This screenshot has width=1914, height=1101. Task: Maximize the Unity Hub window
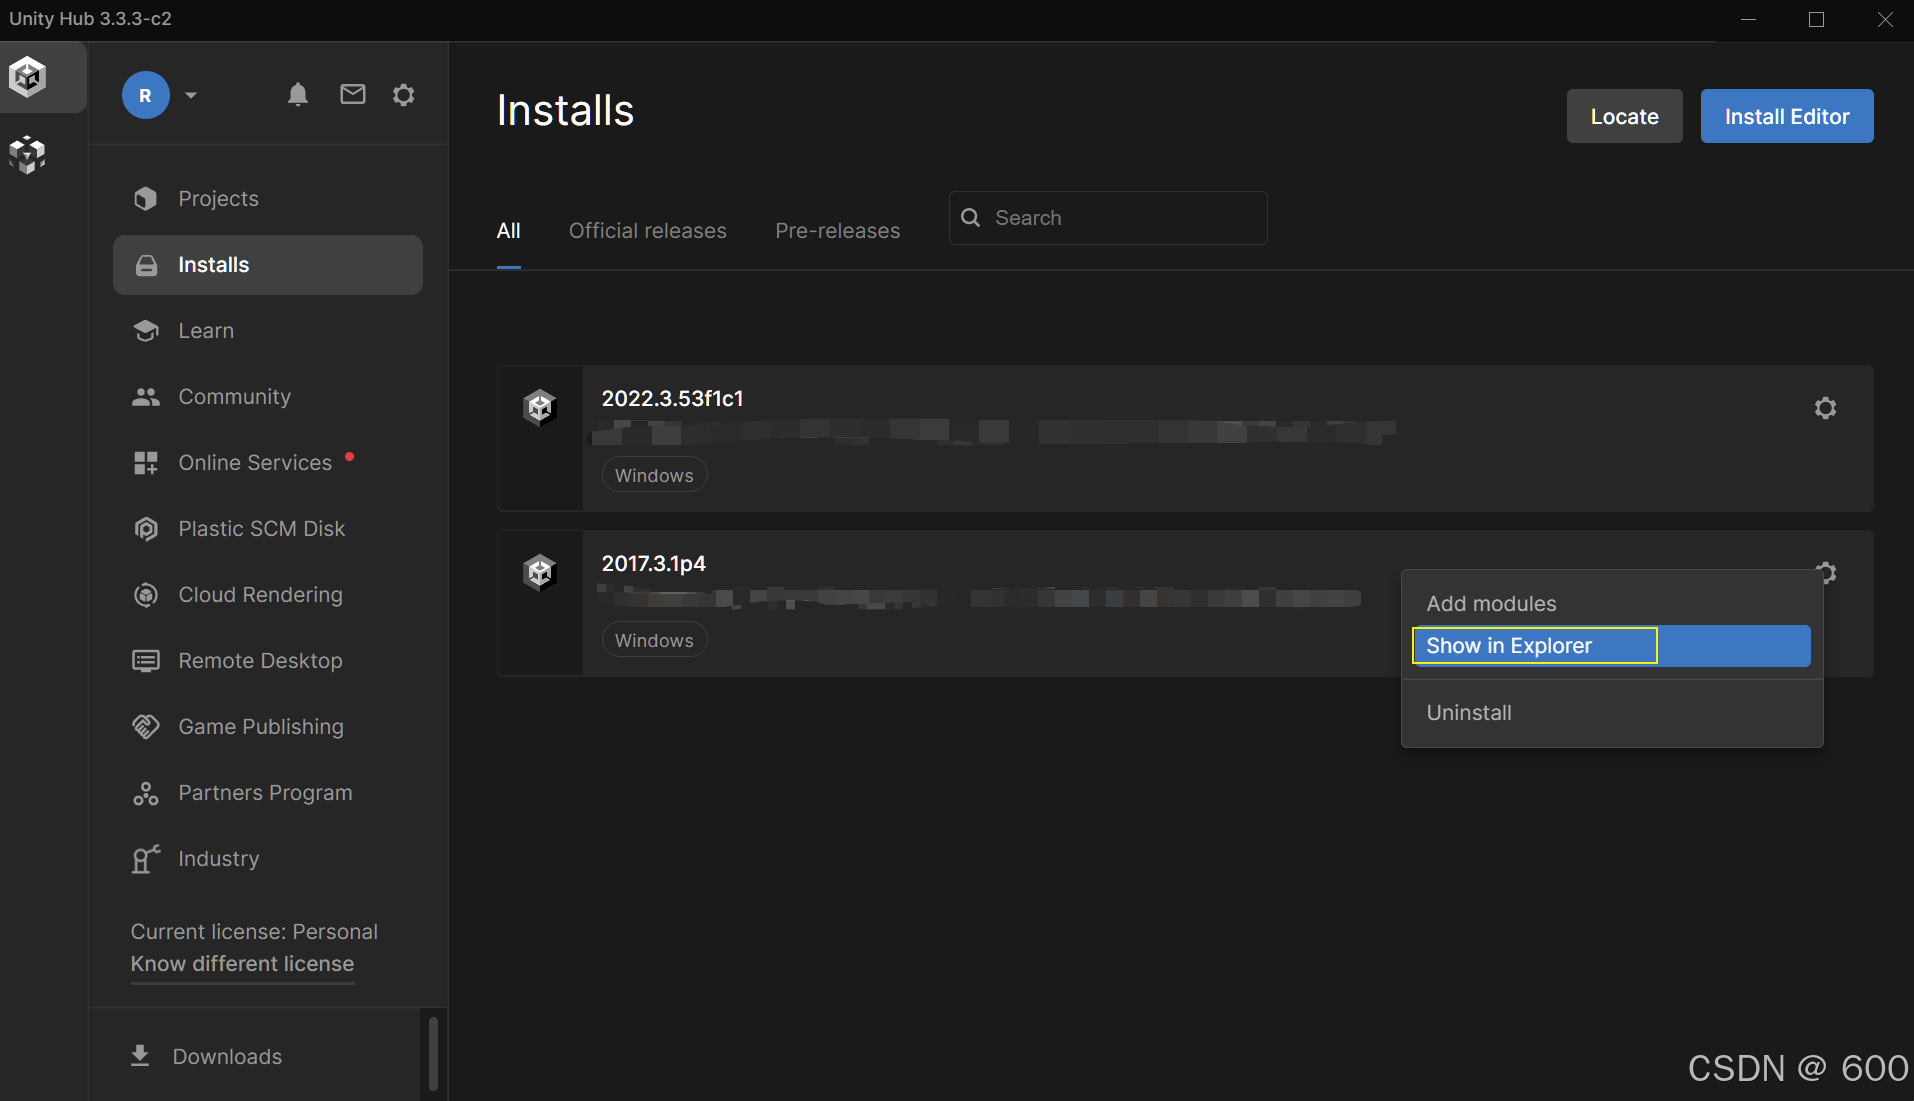point(1816,19)
